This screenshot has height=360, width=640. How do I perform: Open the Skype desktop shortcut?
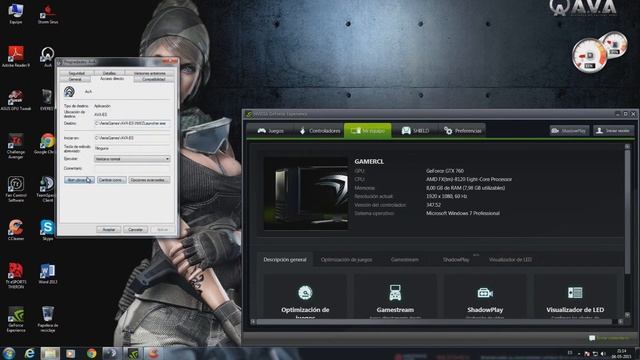(47, 230)
